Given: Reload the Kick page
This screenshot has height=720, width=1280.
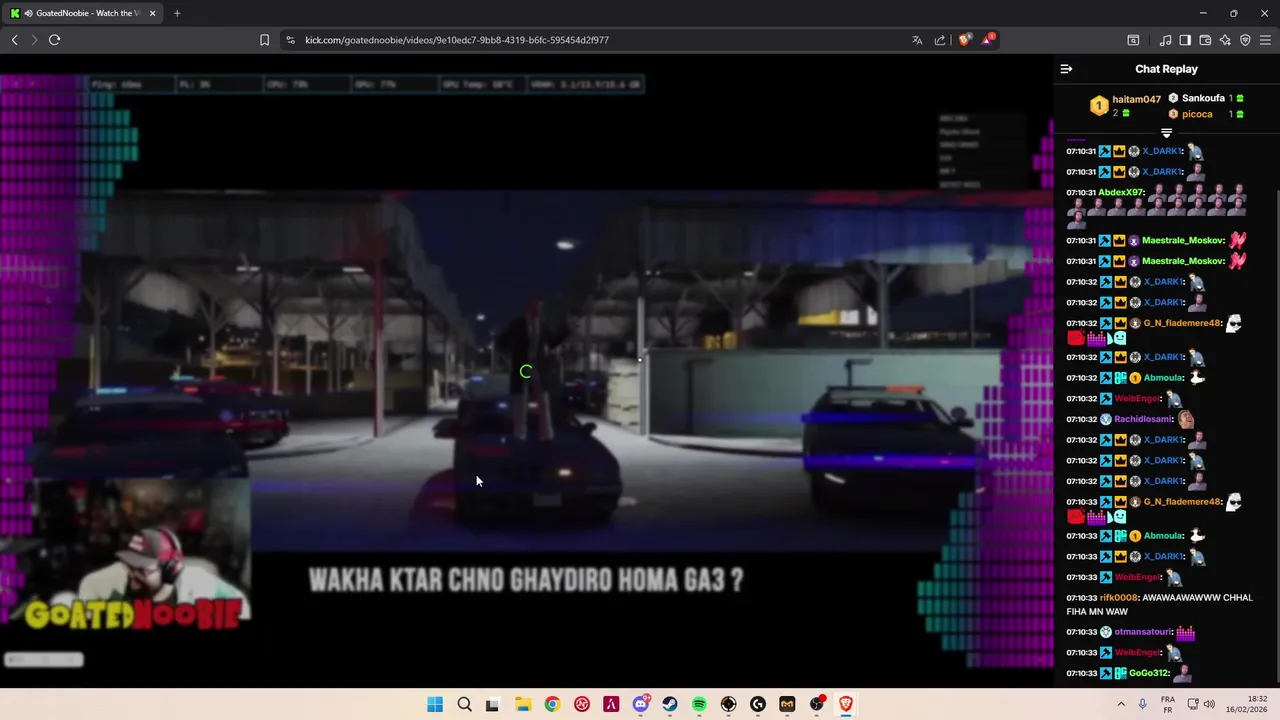Looking at the screenshot, I should click(x=54, y=40).
